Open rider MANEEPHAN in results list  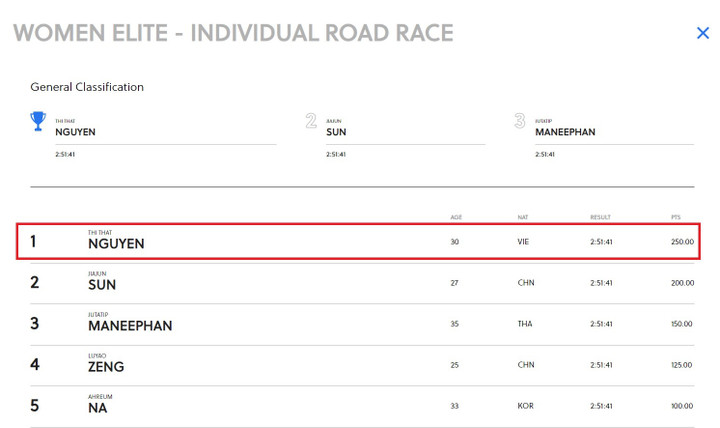130,325
